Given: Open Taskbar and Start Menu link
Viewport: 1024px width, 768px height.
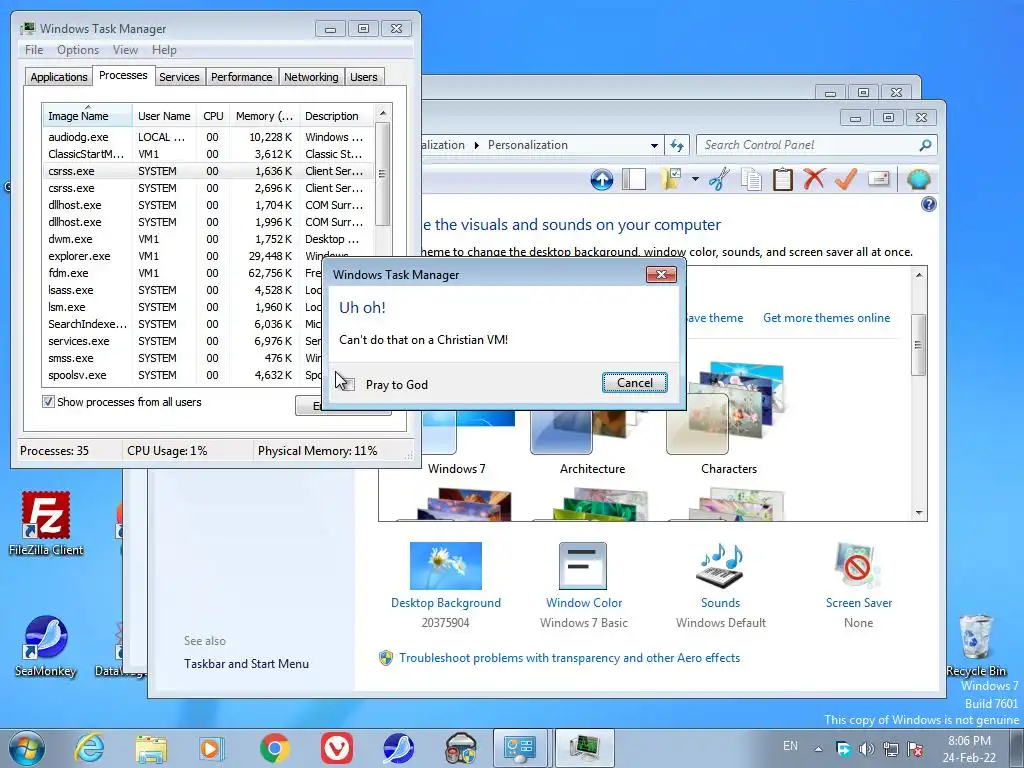Looking at the screenshot, I should [x=246, y=664].
